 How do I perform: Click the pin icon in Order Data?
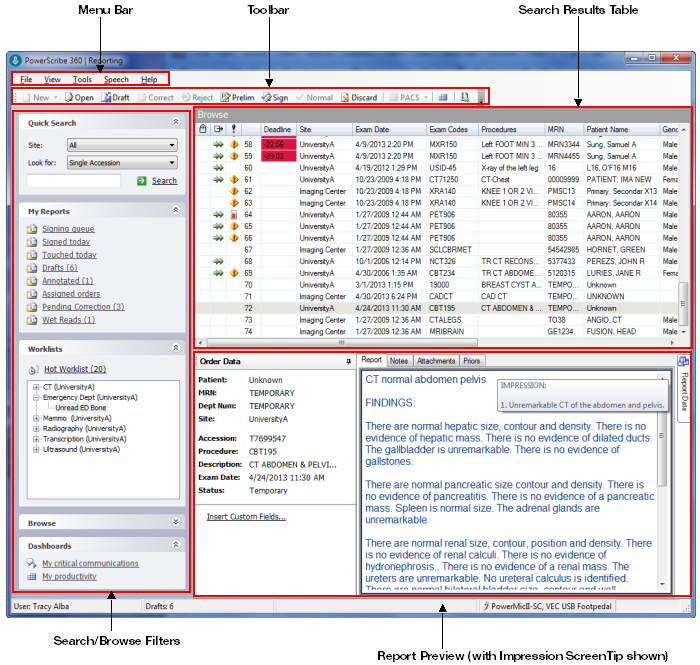pyautogui.click(x=349, y=362)
